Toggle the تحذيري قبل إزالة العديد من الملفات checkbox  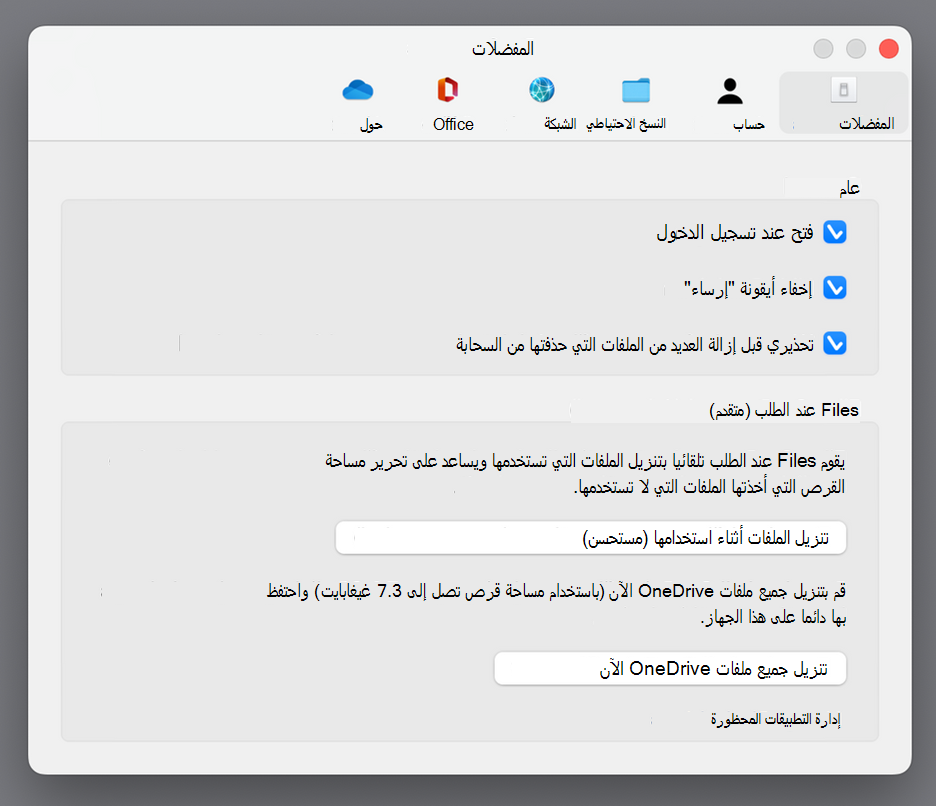coord(835,343)
